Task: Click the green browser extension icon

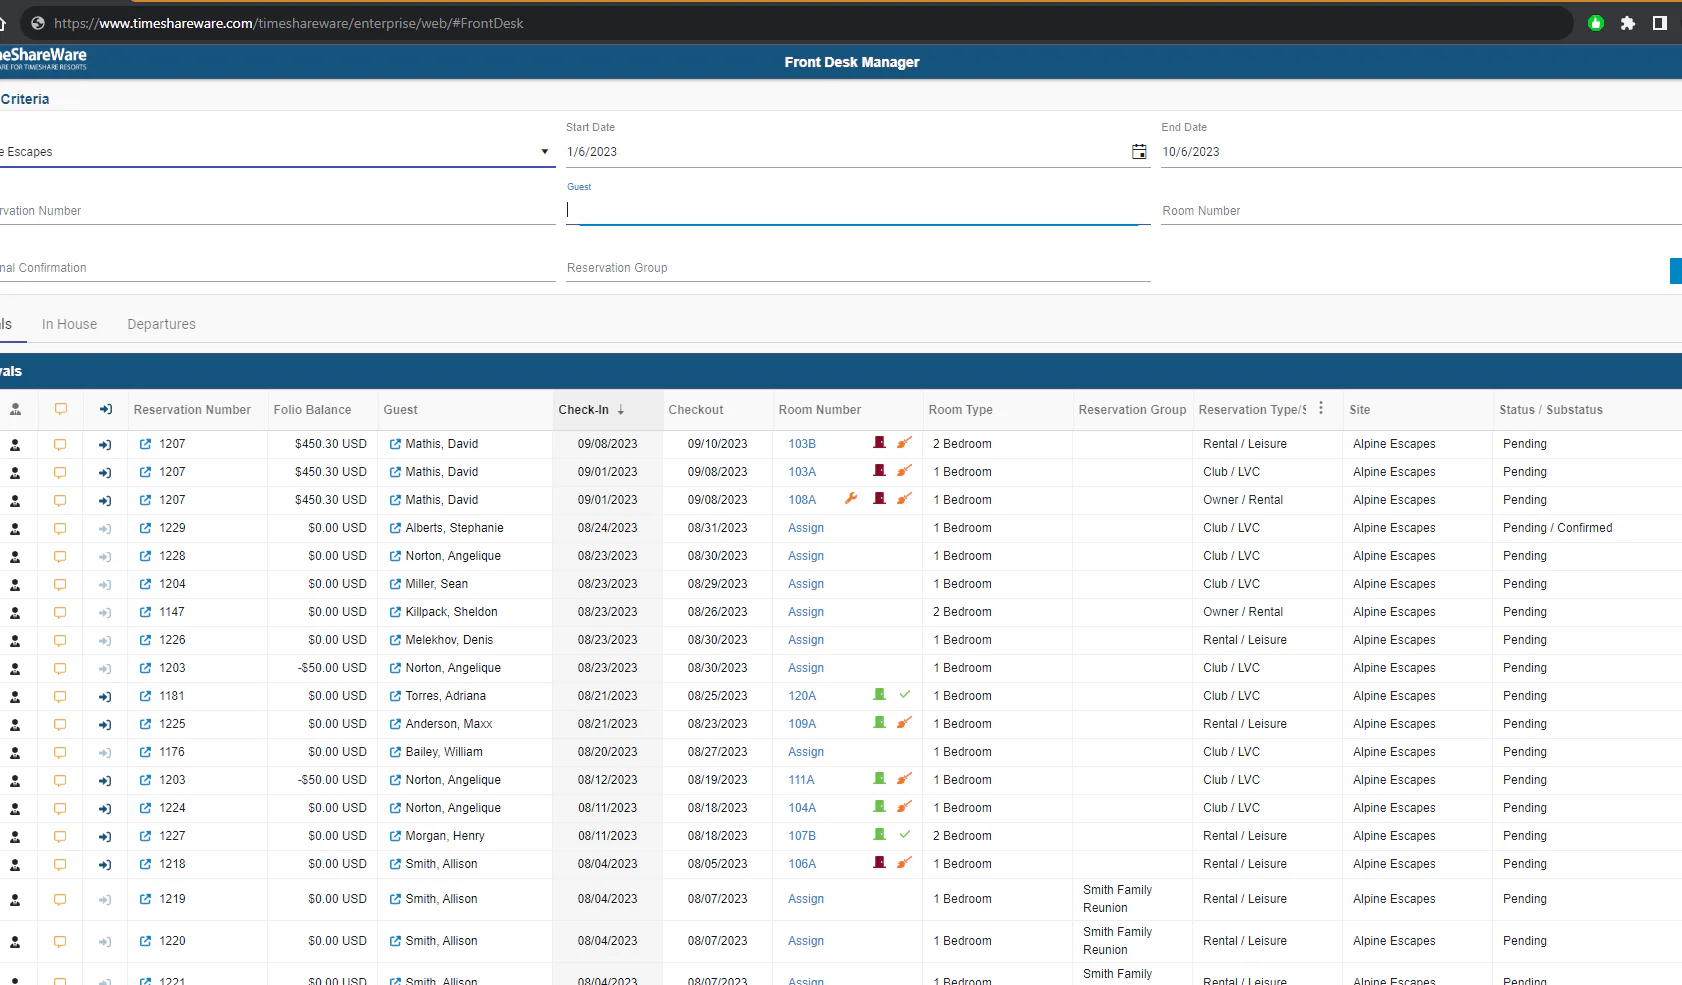Action: pyautogui.click(x=1596, y=23)
